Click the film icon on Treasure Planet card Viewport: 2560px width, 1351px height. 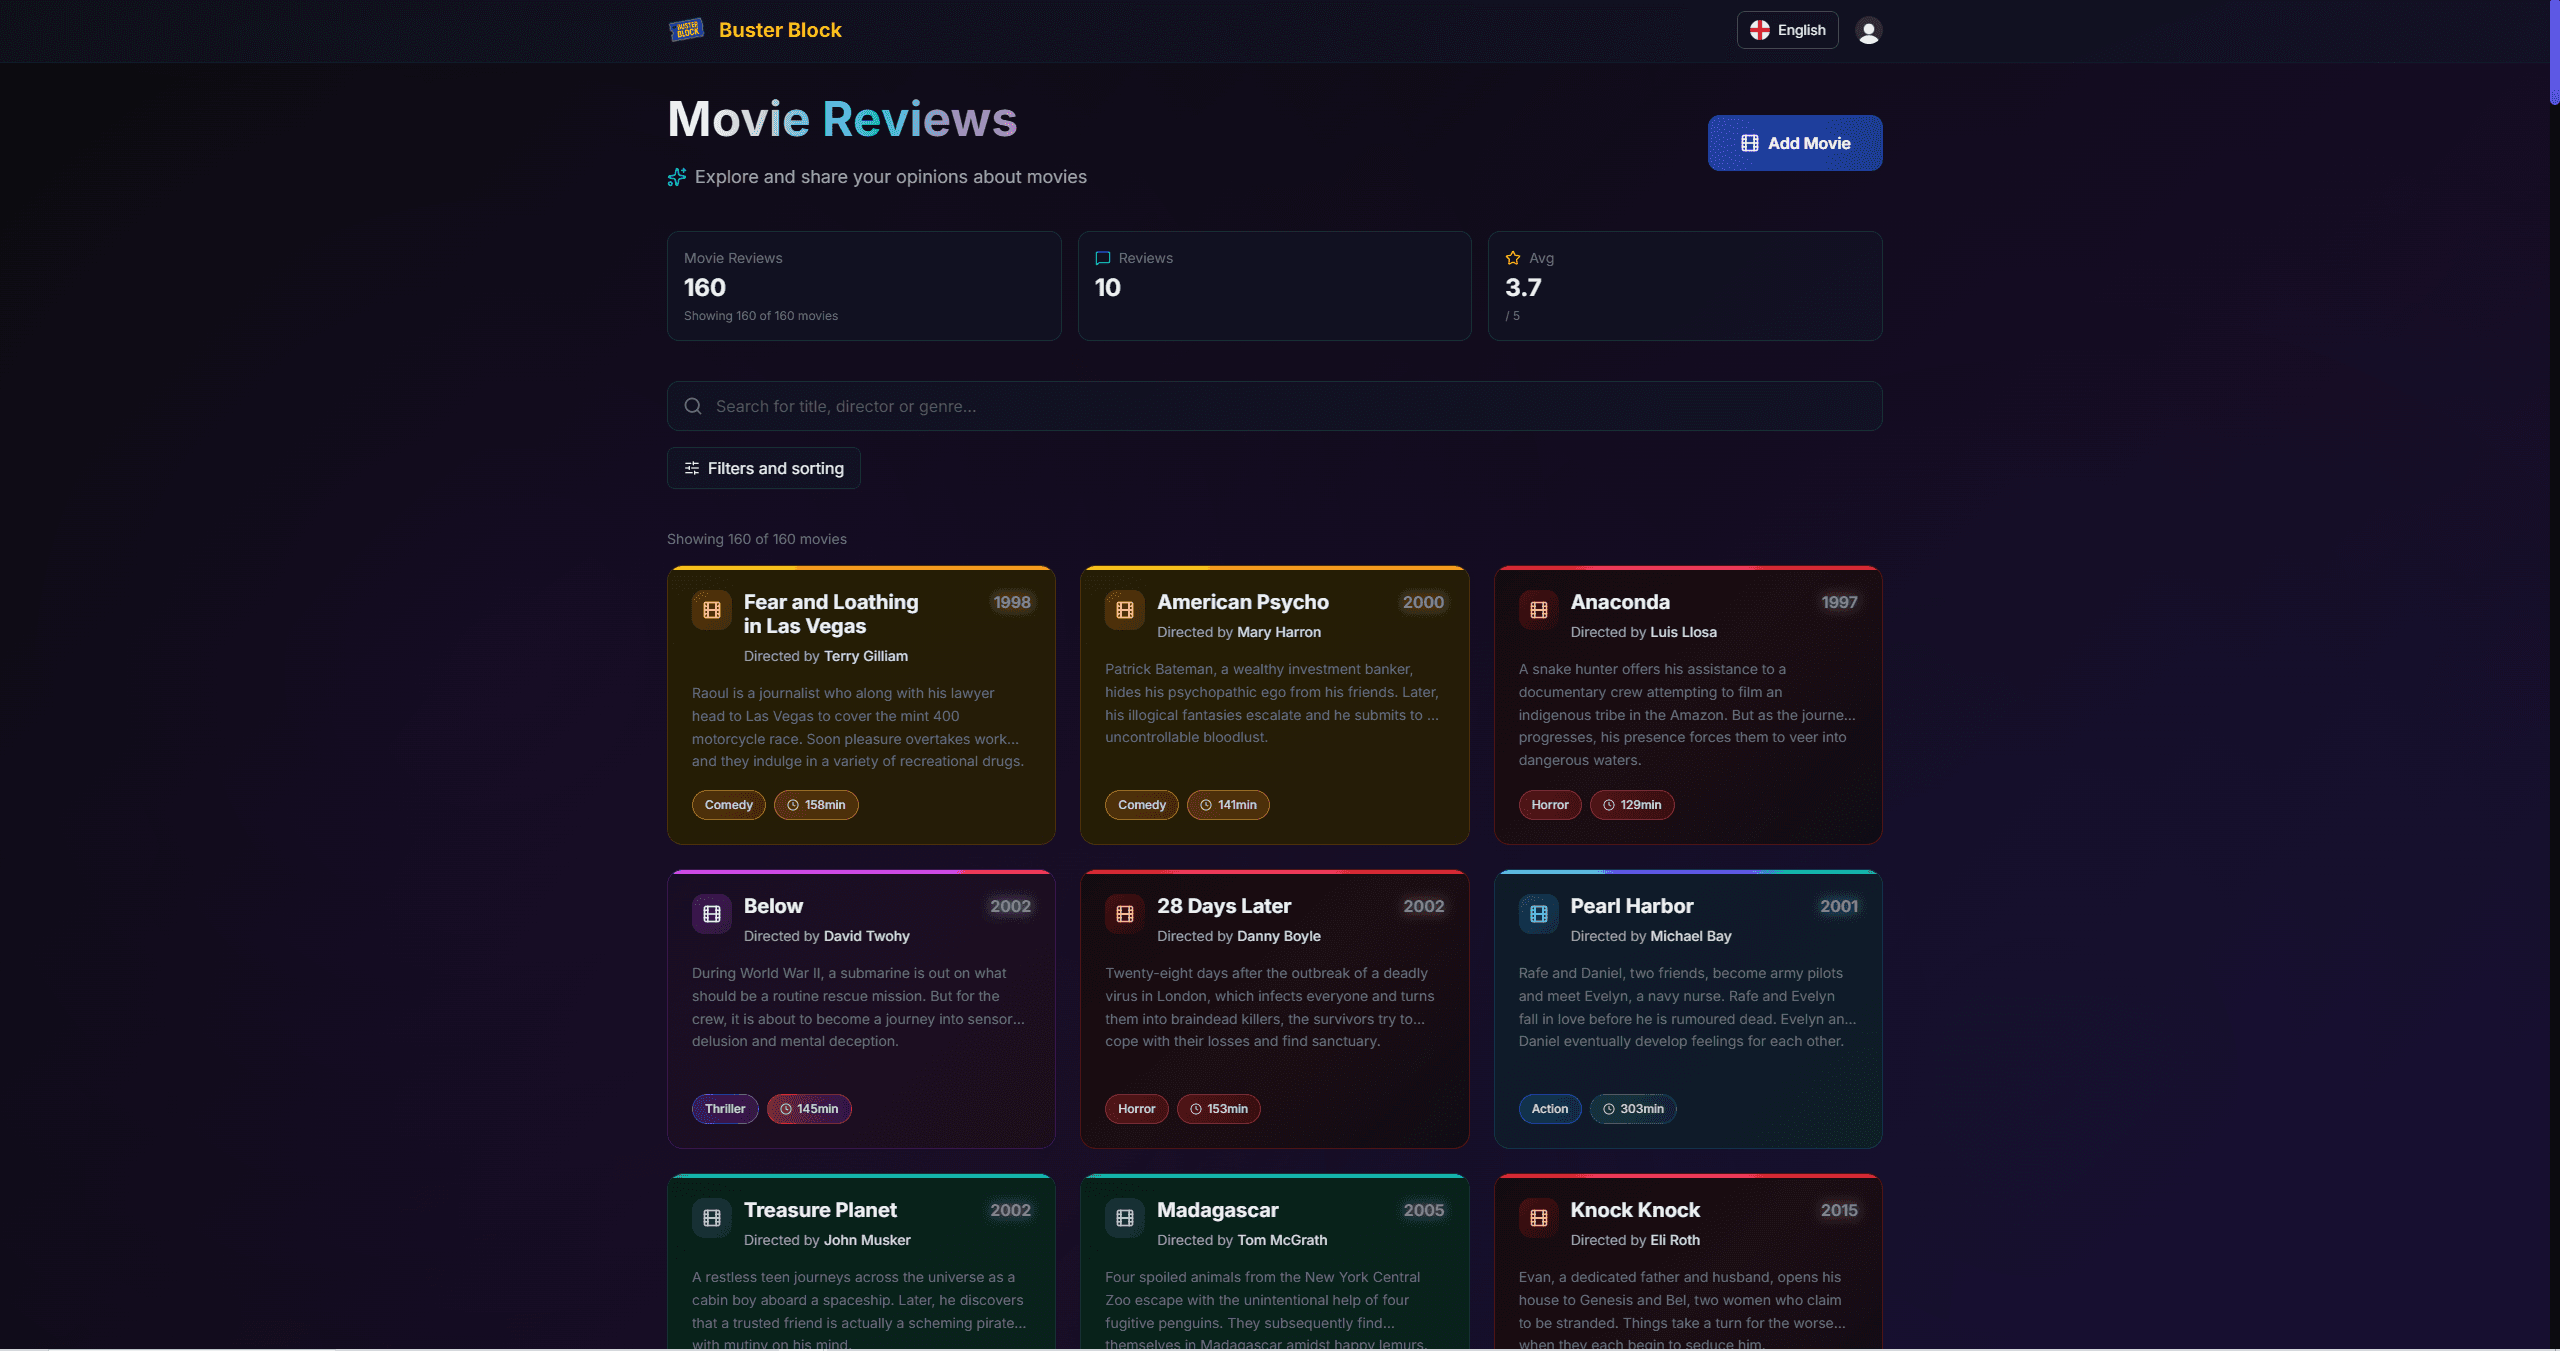coord(712,1218)
